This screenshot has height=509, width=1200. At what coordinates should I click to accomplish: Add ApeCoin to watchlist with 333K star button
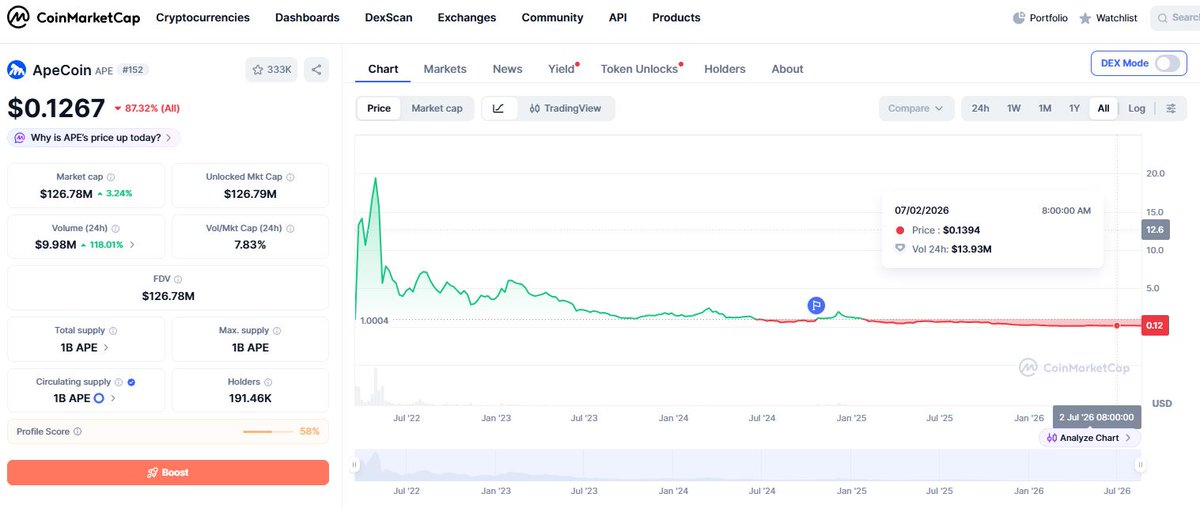tap(272, 70)
